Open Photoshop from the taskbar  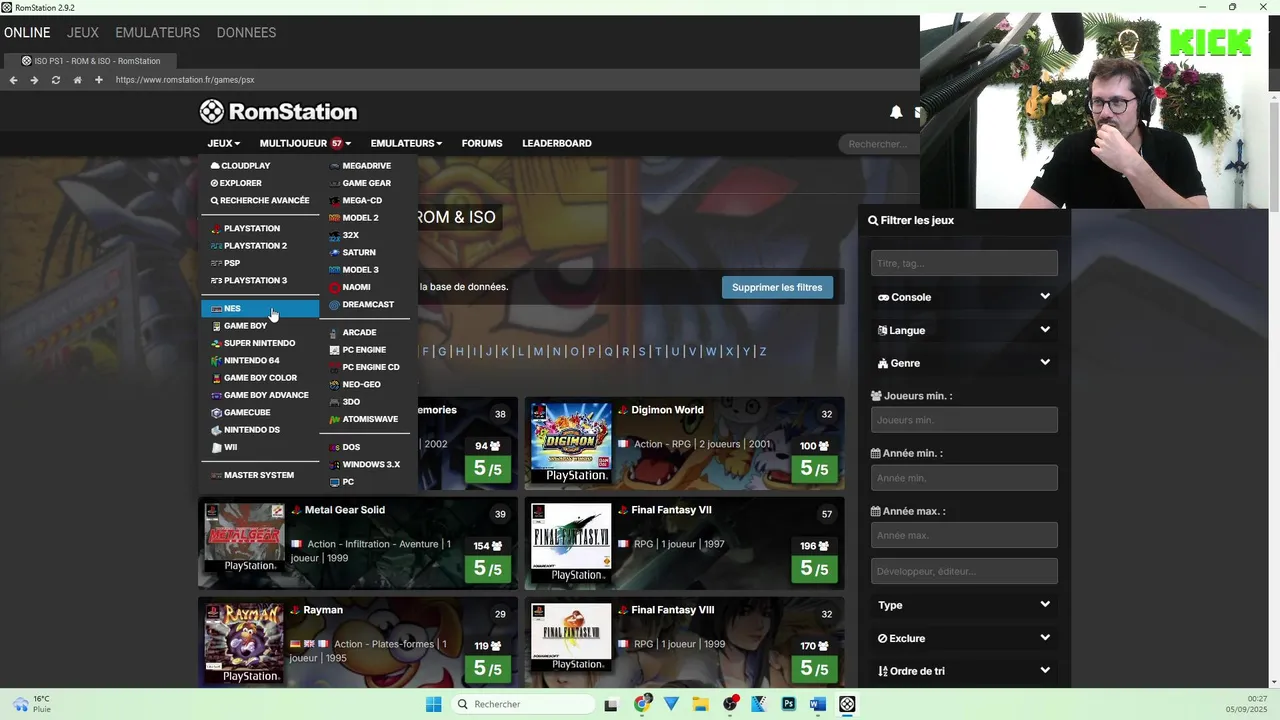[788, 704]
